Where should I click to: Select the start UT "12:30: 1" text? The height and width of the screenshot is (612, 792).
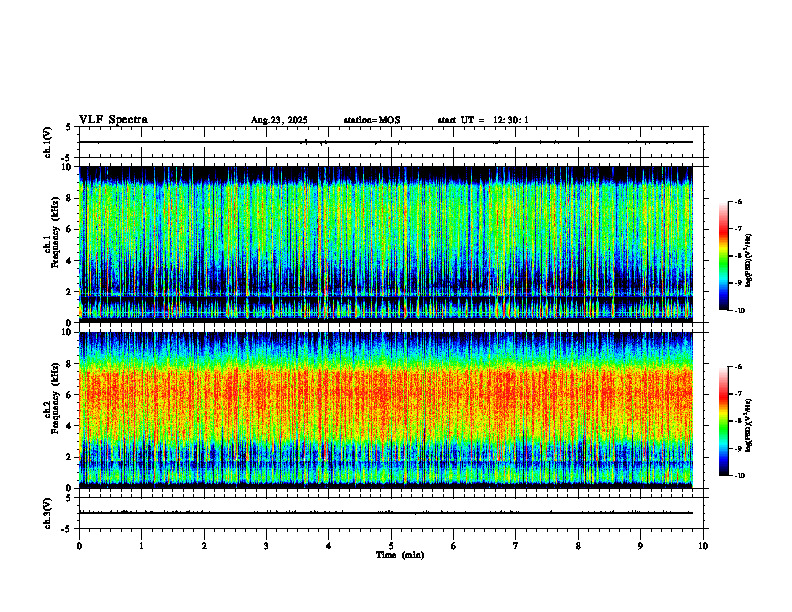point(511,120)
